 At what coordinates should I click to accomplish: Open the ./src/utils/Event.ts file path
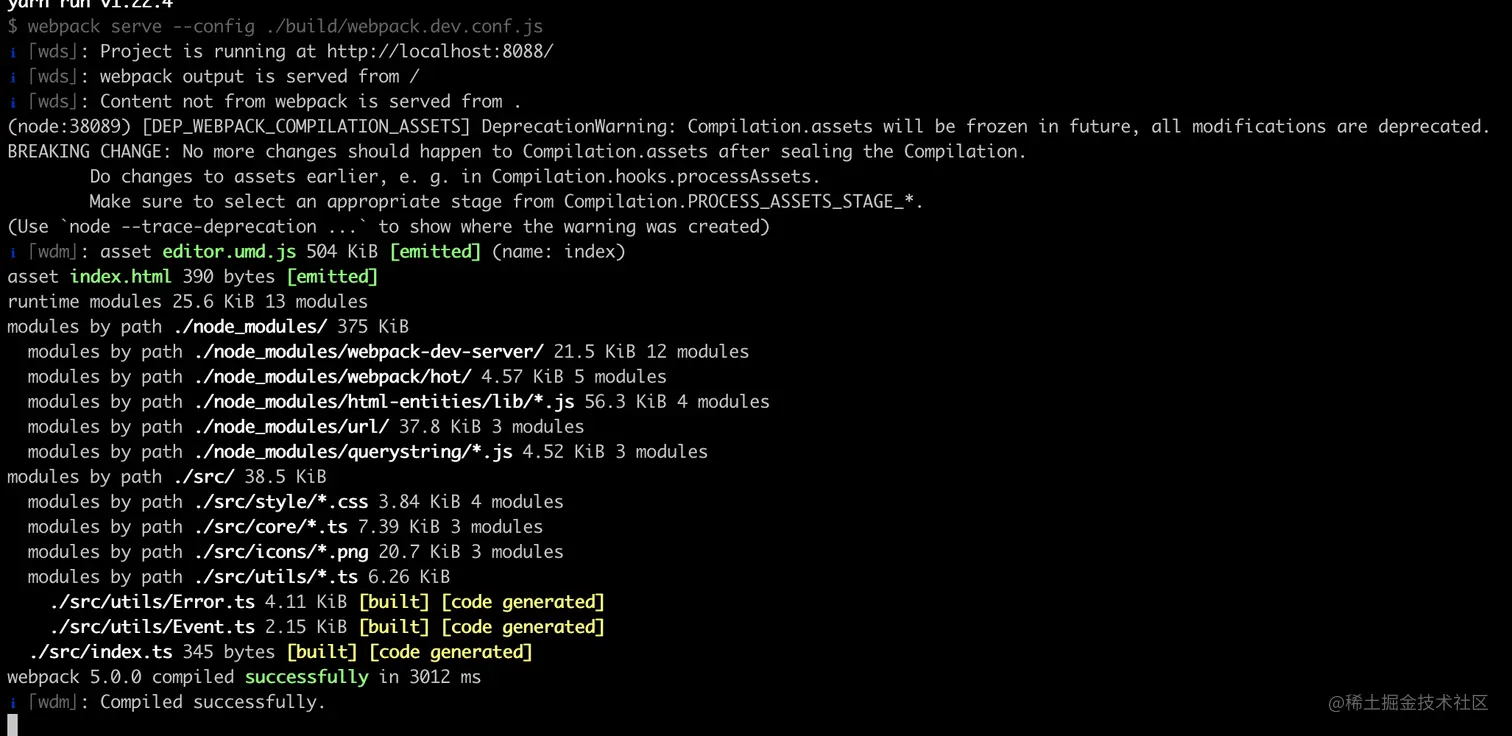(152, 626)
